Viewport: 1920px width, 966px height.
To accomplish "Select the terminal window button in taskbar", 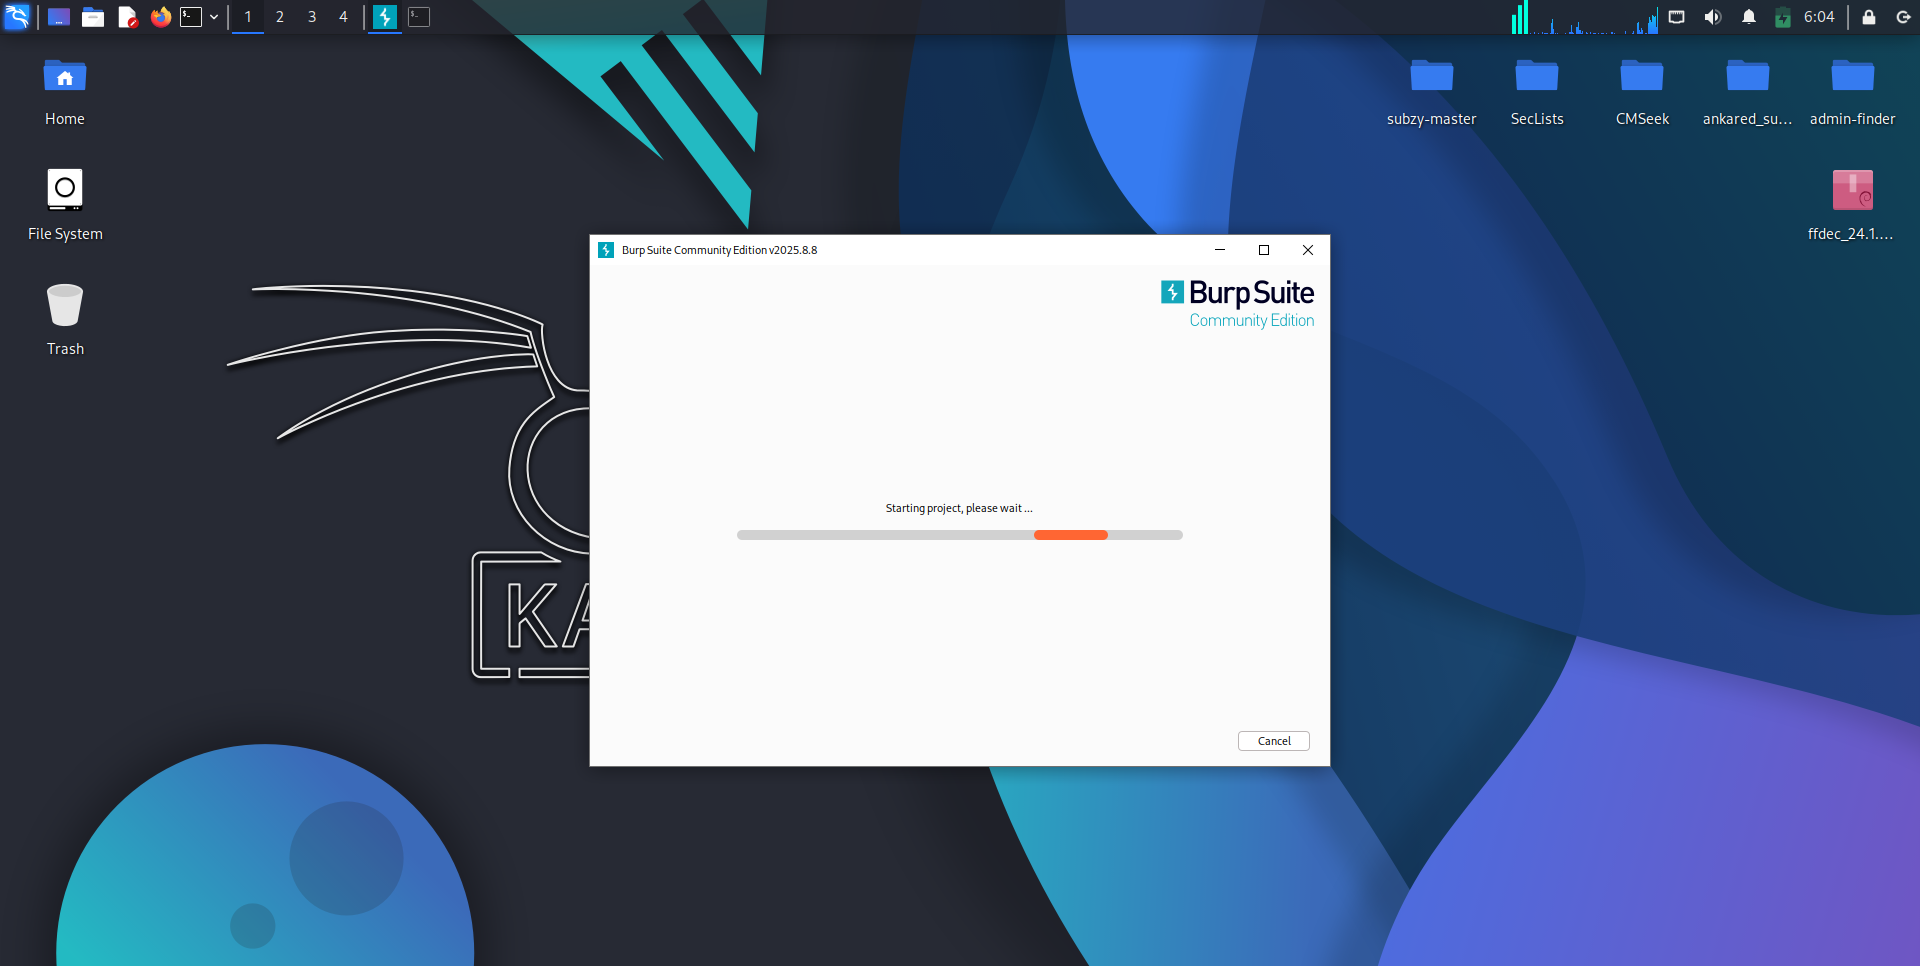I will point(419,17).
